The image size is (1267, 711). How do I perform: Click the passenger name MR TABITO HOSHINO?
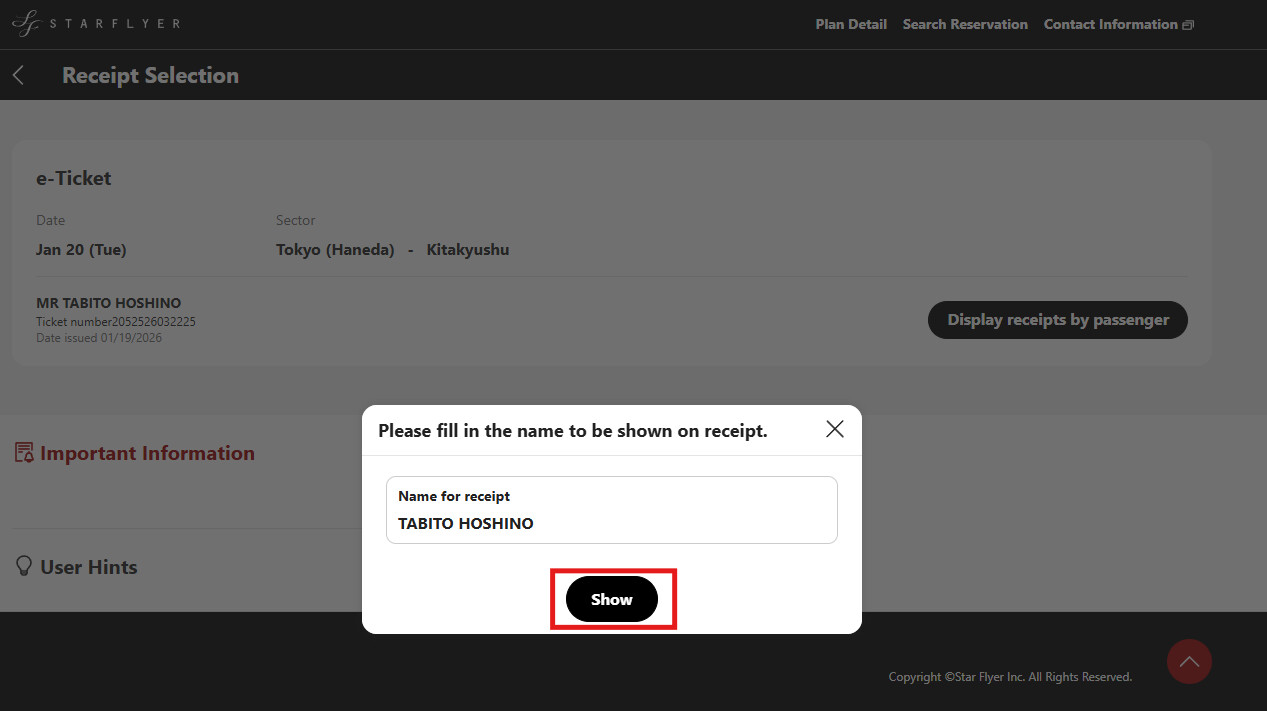[108, 303]
